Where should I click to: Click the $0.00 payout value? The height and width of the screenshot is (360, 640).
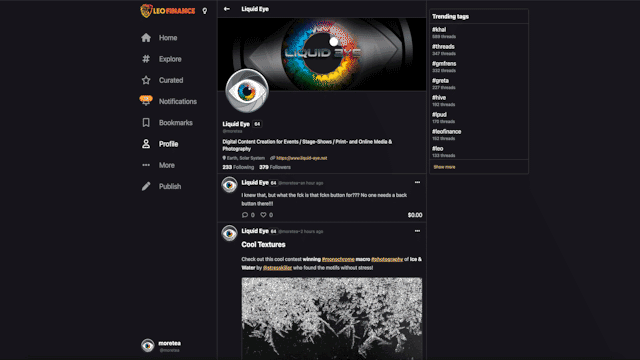415,215
